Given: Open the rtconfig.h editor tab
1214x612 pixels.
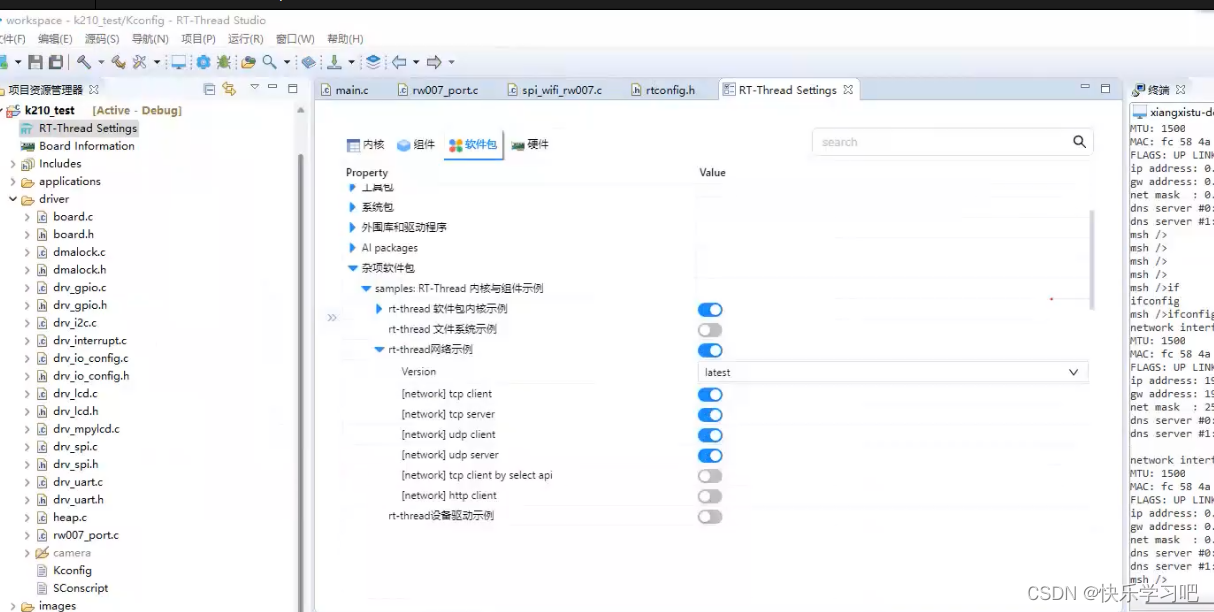Looking at the screenshot, I should 662,90.
